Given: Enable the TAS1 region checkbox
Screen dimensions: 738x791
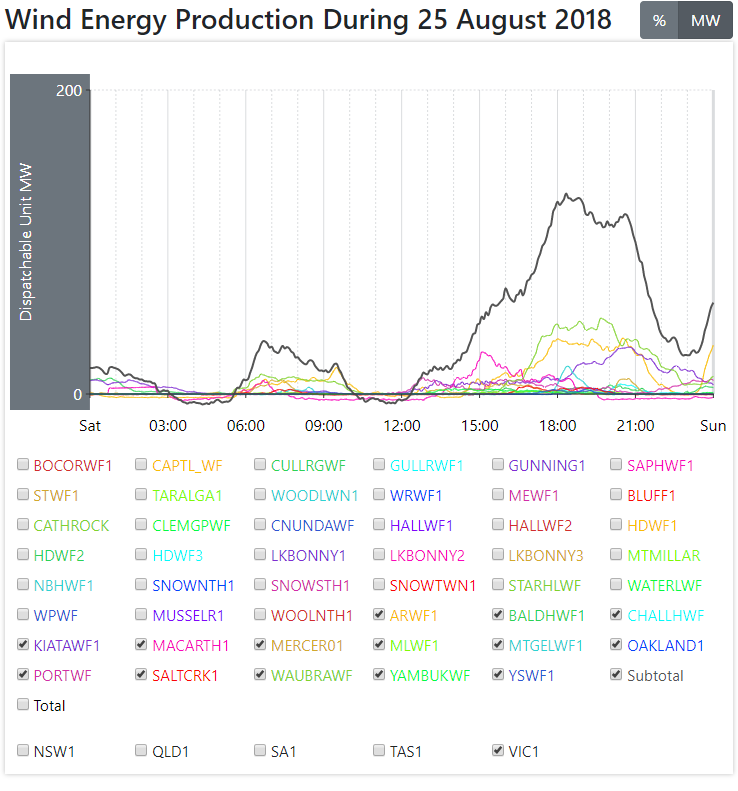Looking at the screenshot, I should coord(380,750).
